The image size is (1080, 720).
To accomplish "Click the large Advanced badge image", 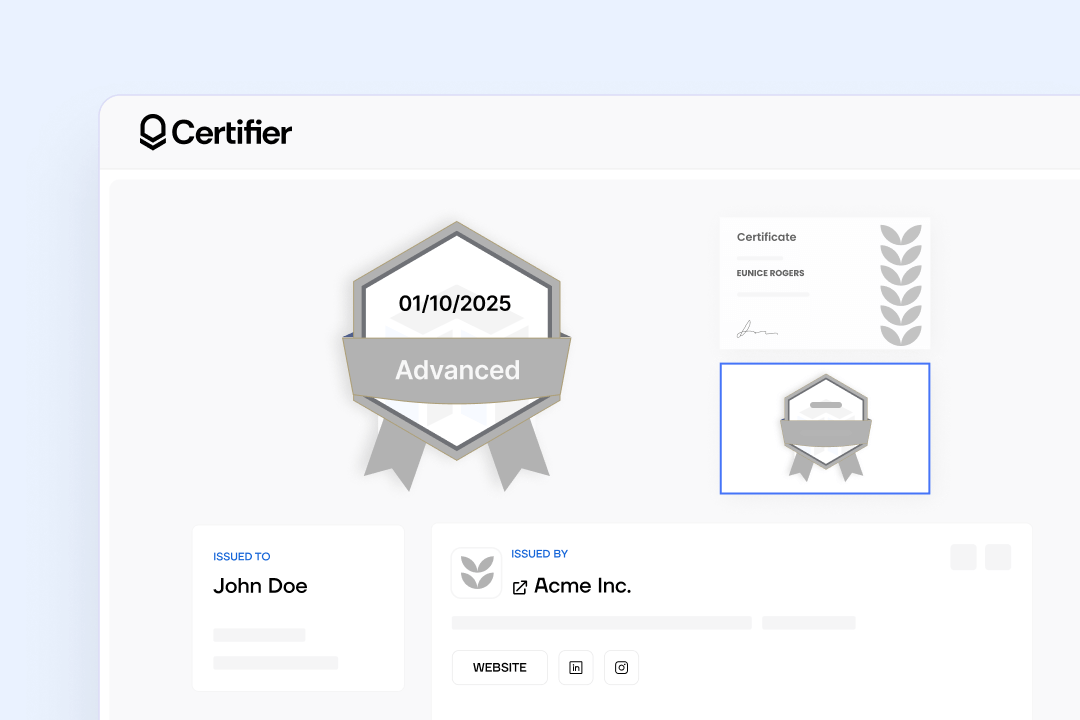I will (x=457, y=356).
